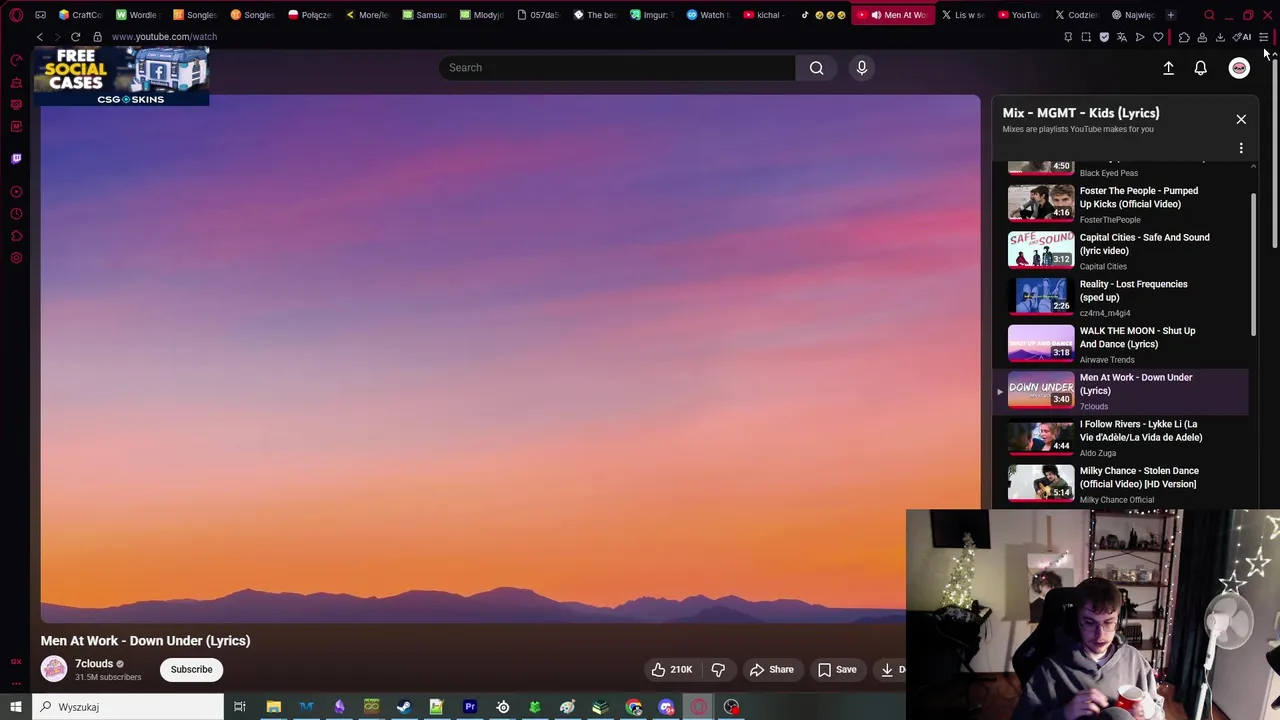
Task: Open Extensions puzzle icon in sidebar
Action: [16, 236]
